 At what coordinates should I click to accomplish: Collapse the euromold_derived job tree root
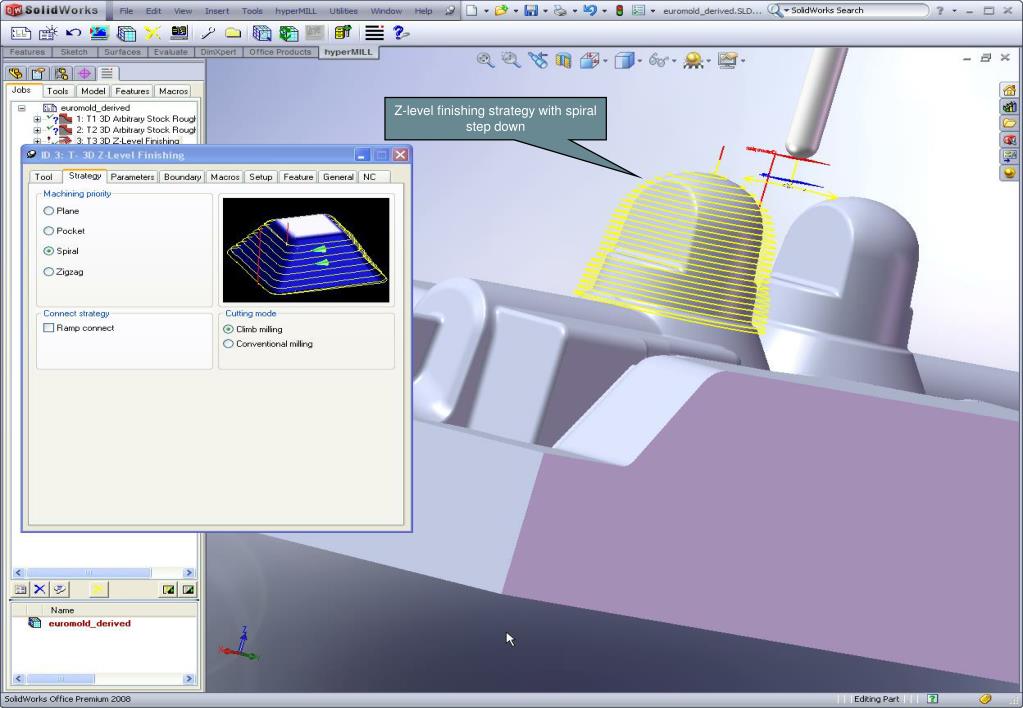[x=22, y=108]
